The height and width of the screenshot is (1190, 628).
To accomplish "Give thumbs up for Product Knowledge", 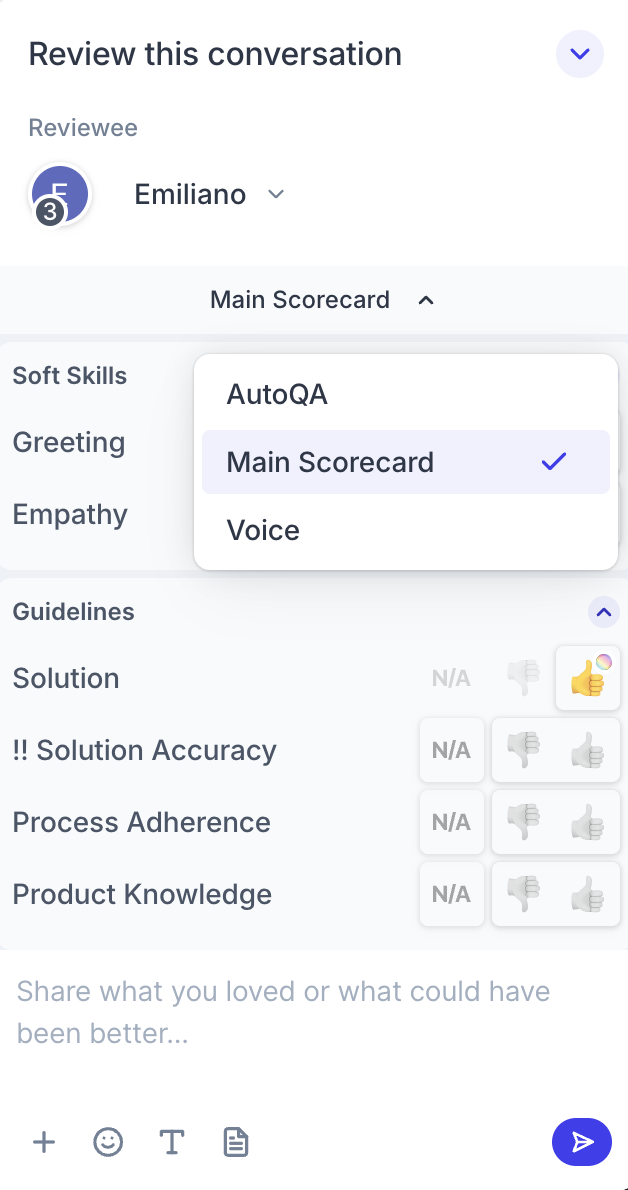I will 588,894.
